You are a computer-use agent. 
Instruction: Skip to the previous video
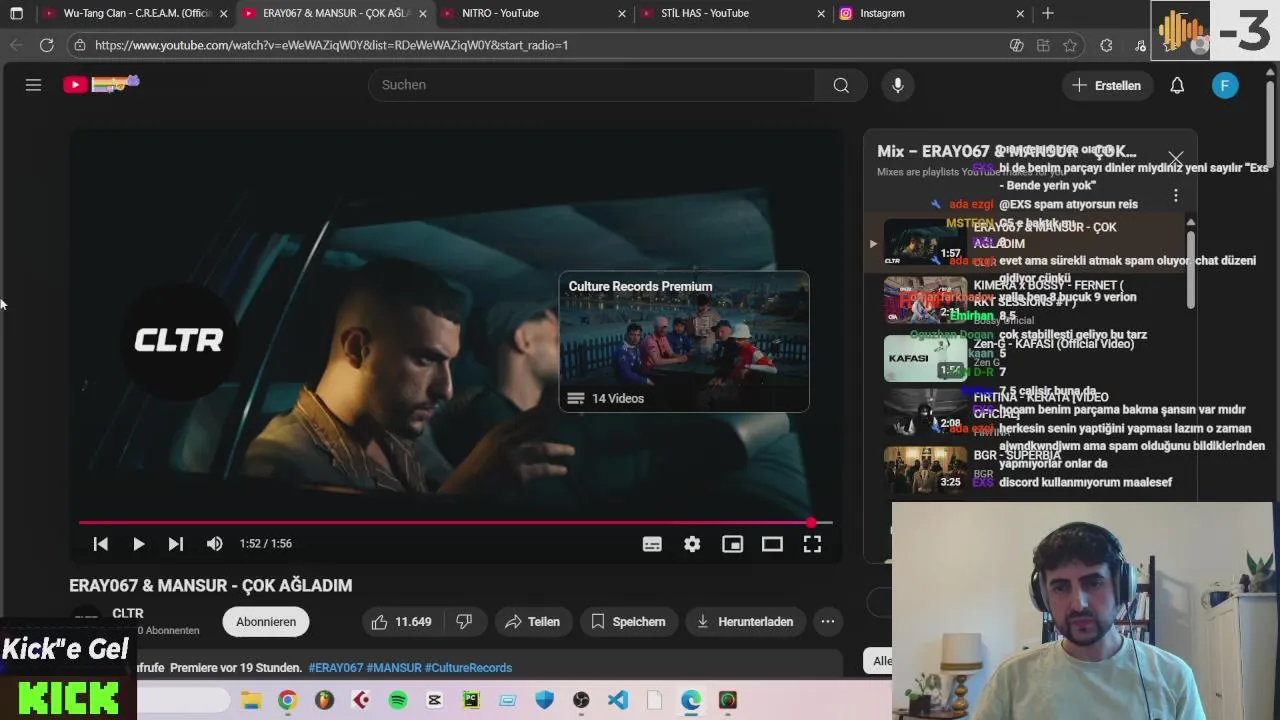point(100,544)
